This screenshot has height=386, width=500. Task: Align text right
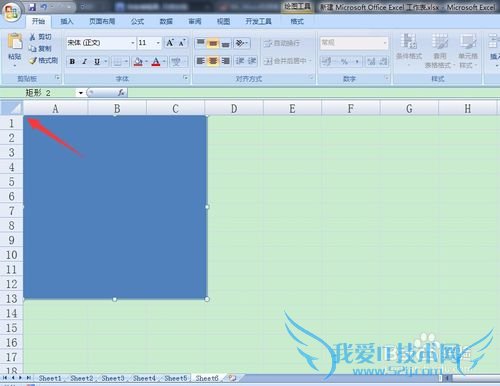tap(225, 61)
